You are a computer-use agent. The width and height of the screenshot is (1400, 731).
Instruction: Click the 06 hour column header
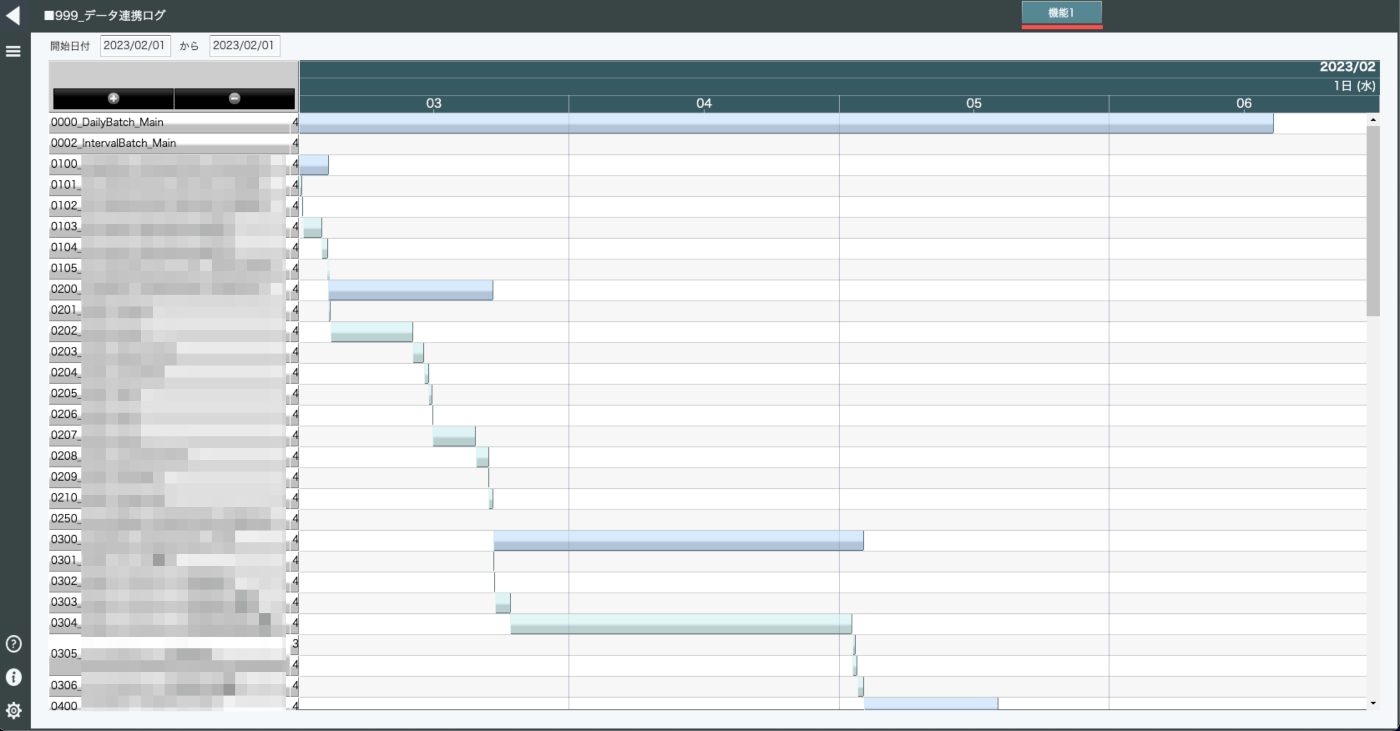tap(1244, 104)
